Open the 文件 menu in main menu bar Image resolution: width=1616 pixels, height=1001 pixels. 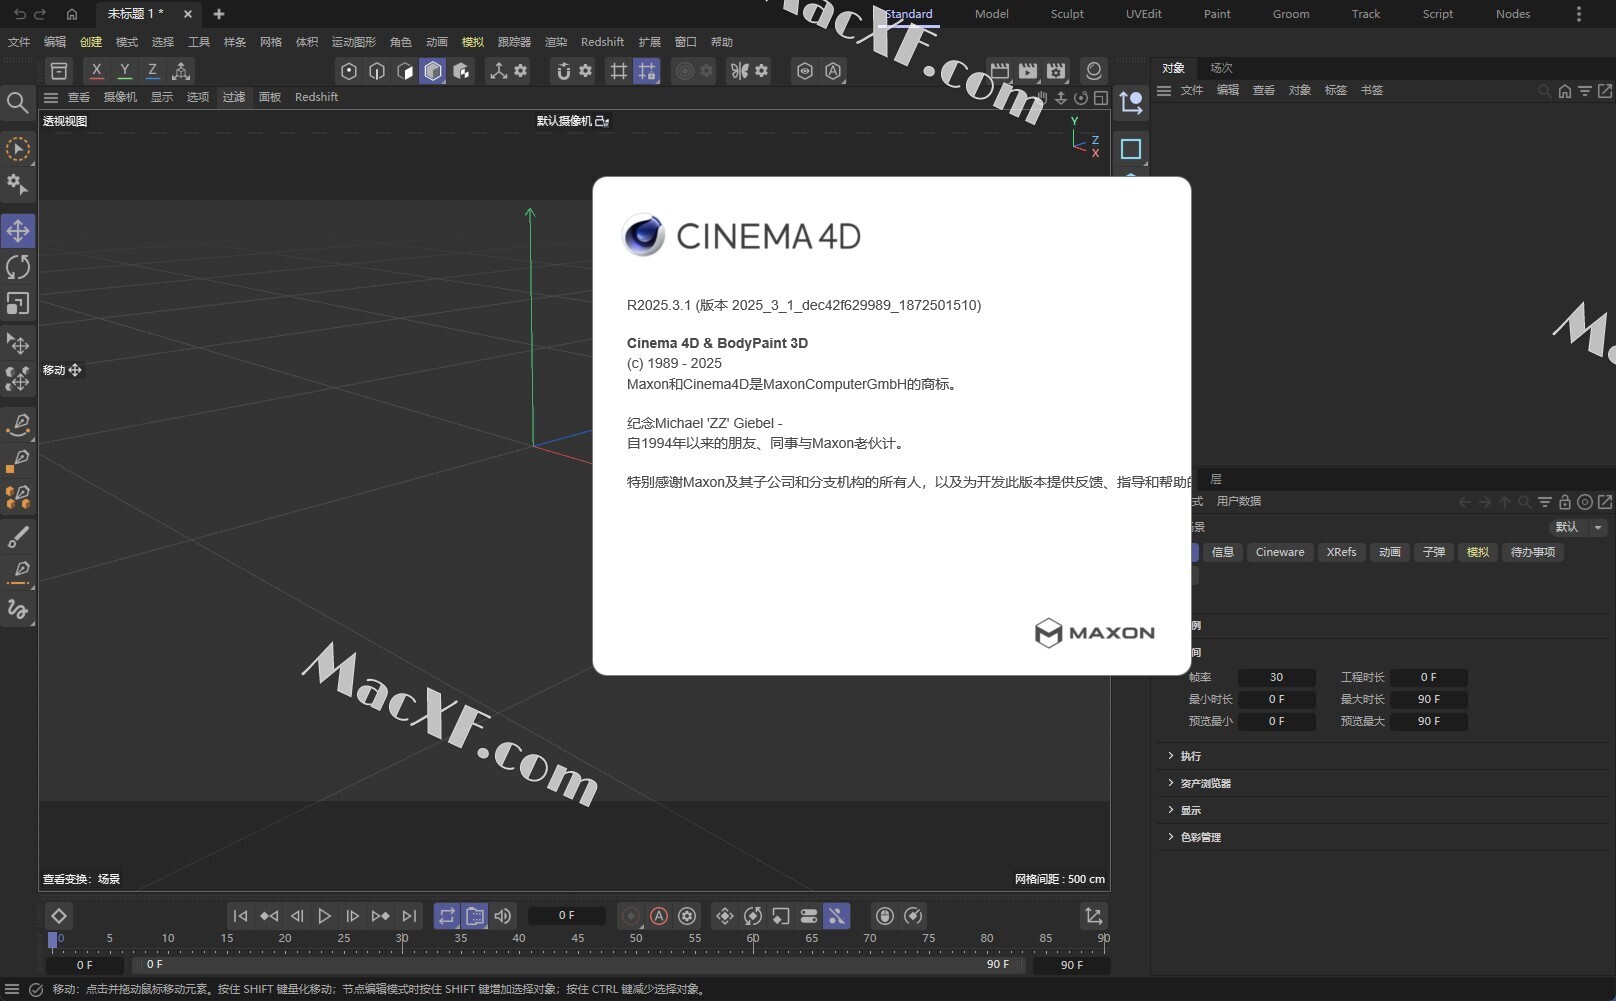[19, 42]
